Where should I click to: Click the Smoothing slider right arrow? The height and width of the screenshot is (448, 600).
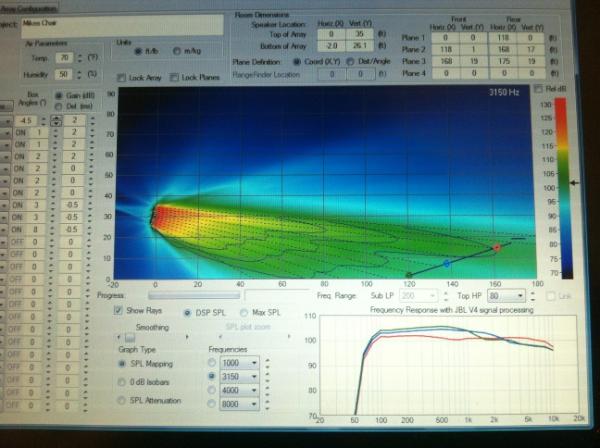click(187, 337)
